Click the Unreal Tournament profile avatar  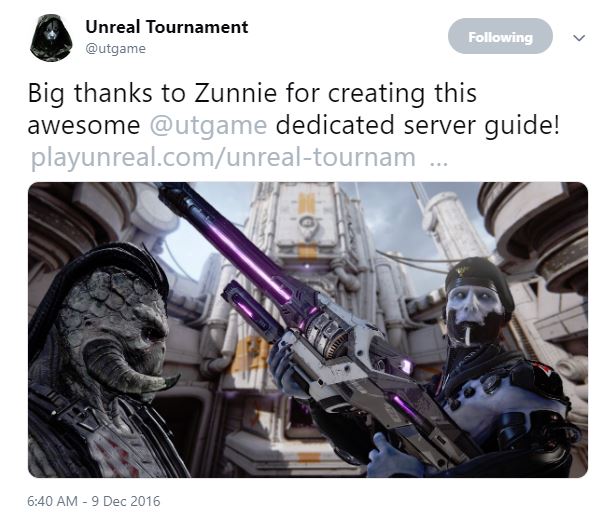[51, 38]
